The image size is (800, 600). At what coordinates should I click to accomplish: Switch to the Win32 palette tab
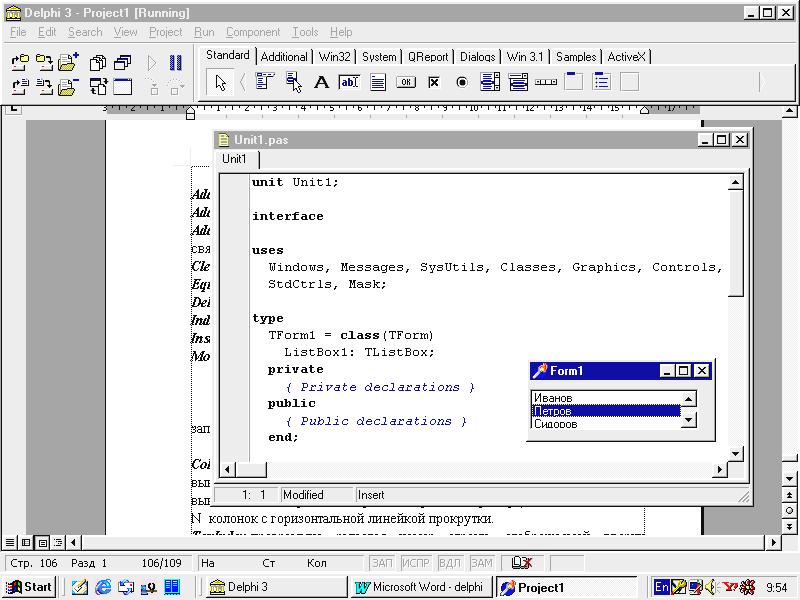[x=335, y=57]
